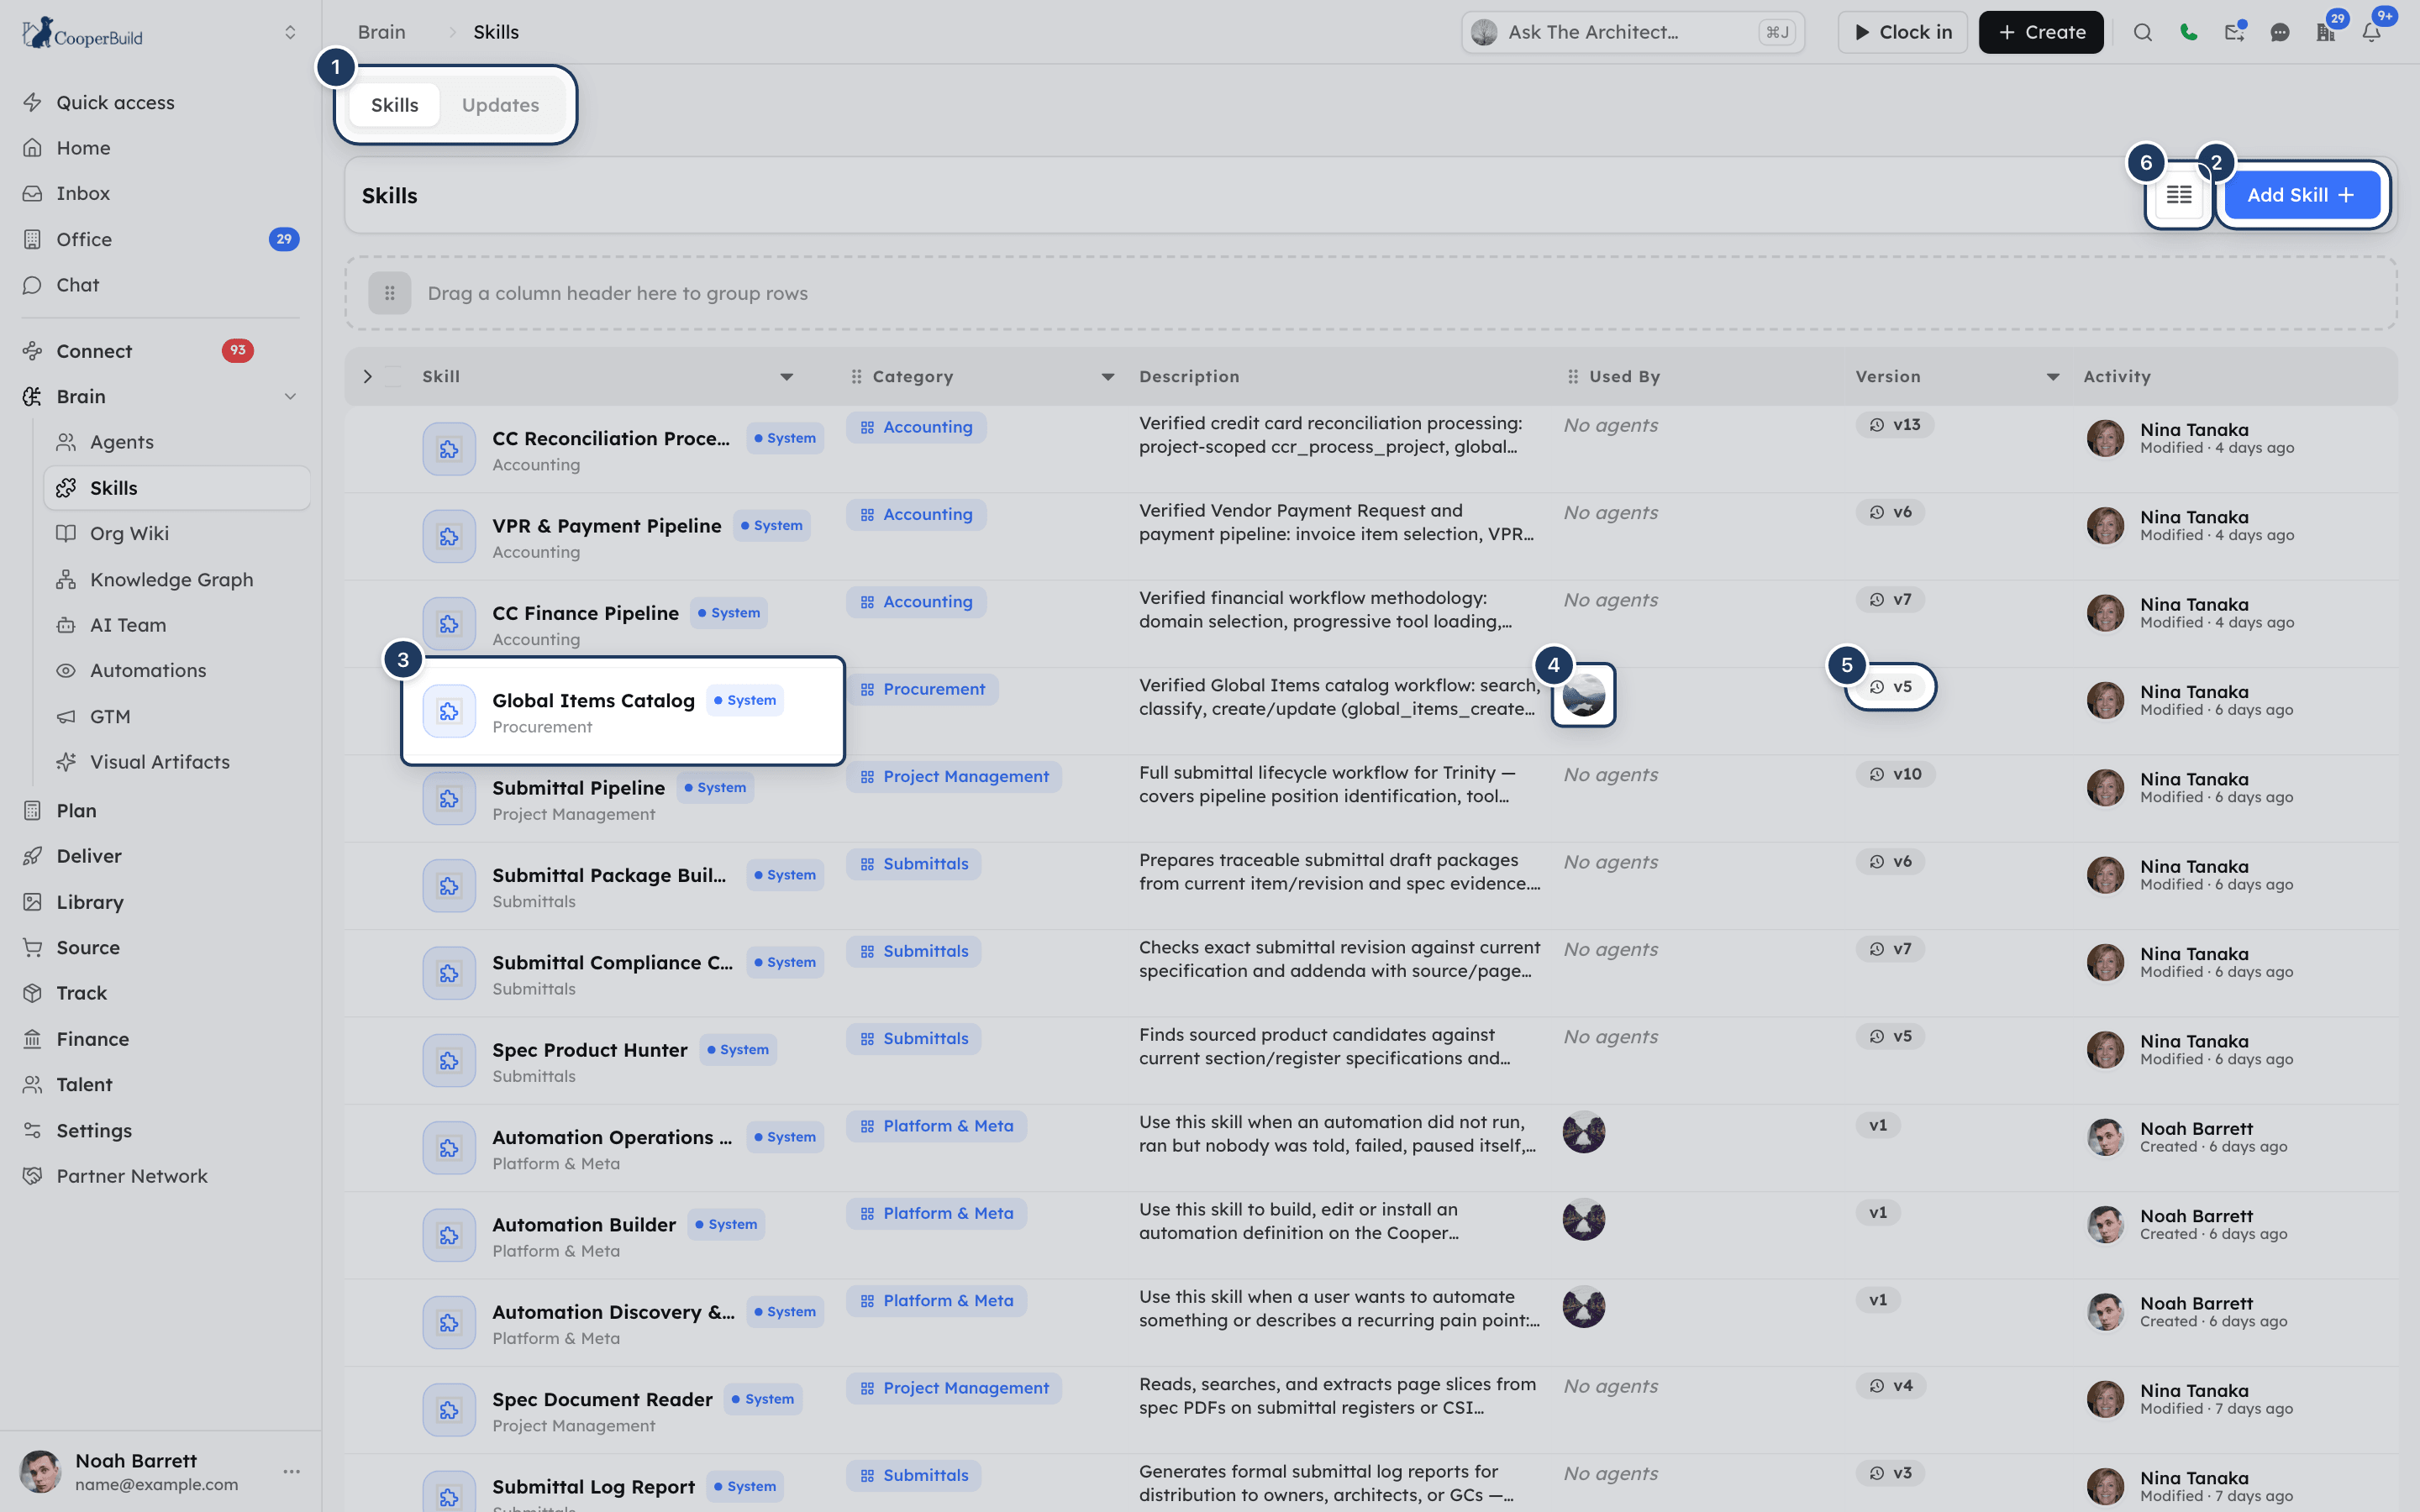The height and width of the screenshot is (1512, 2420).
Task: Switch to the Updates tab
Action: (500, 105)
